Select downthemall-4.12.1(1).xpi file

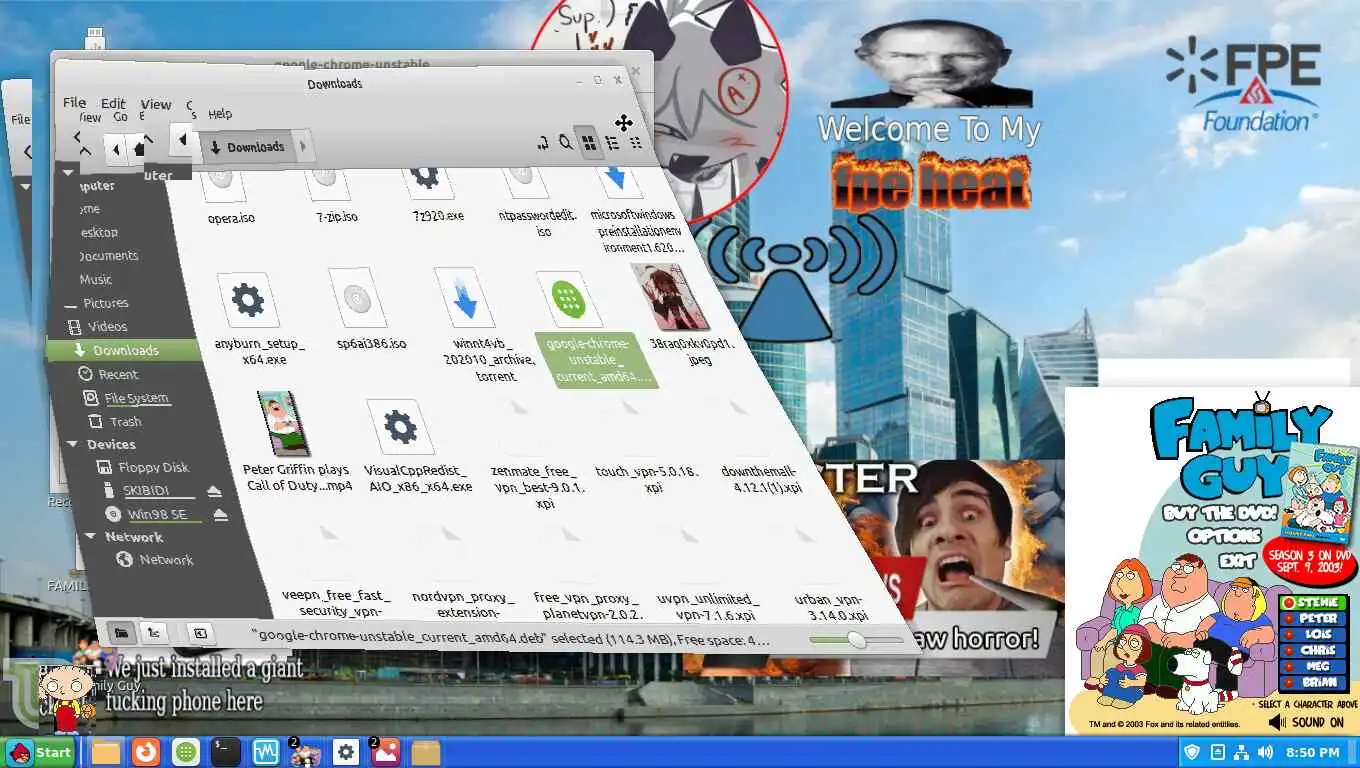point(761,479)
